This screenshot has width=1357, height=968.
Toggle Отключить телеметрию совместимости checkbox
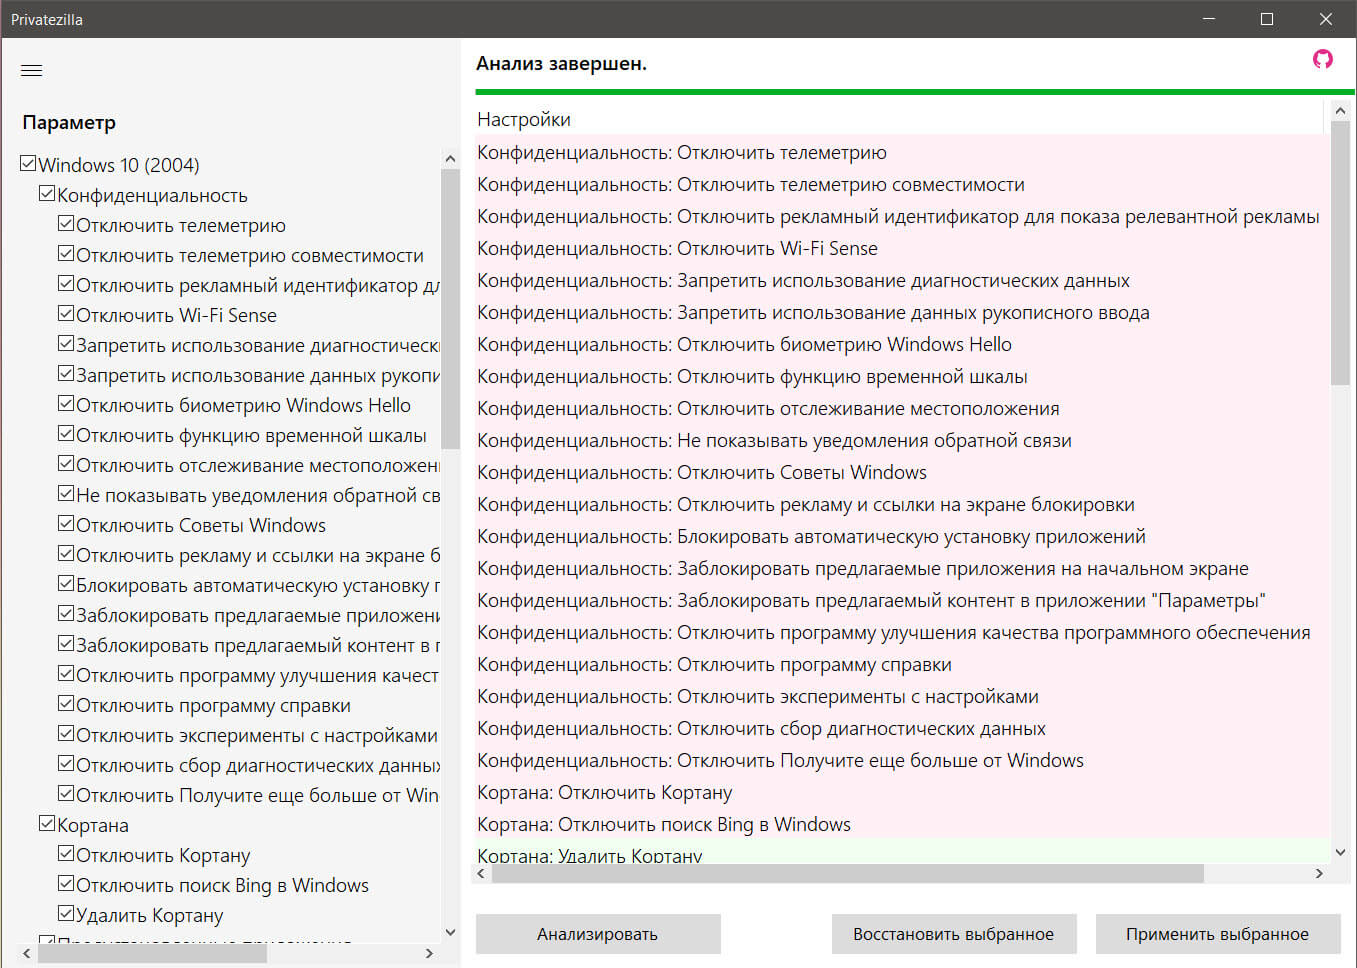click(66, 254)
